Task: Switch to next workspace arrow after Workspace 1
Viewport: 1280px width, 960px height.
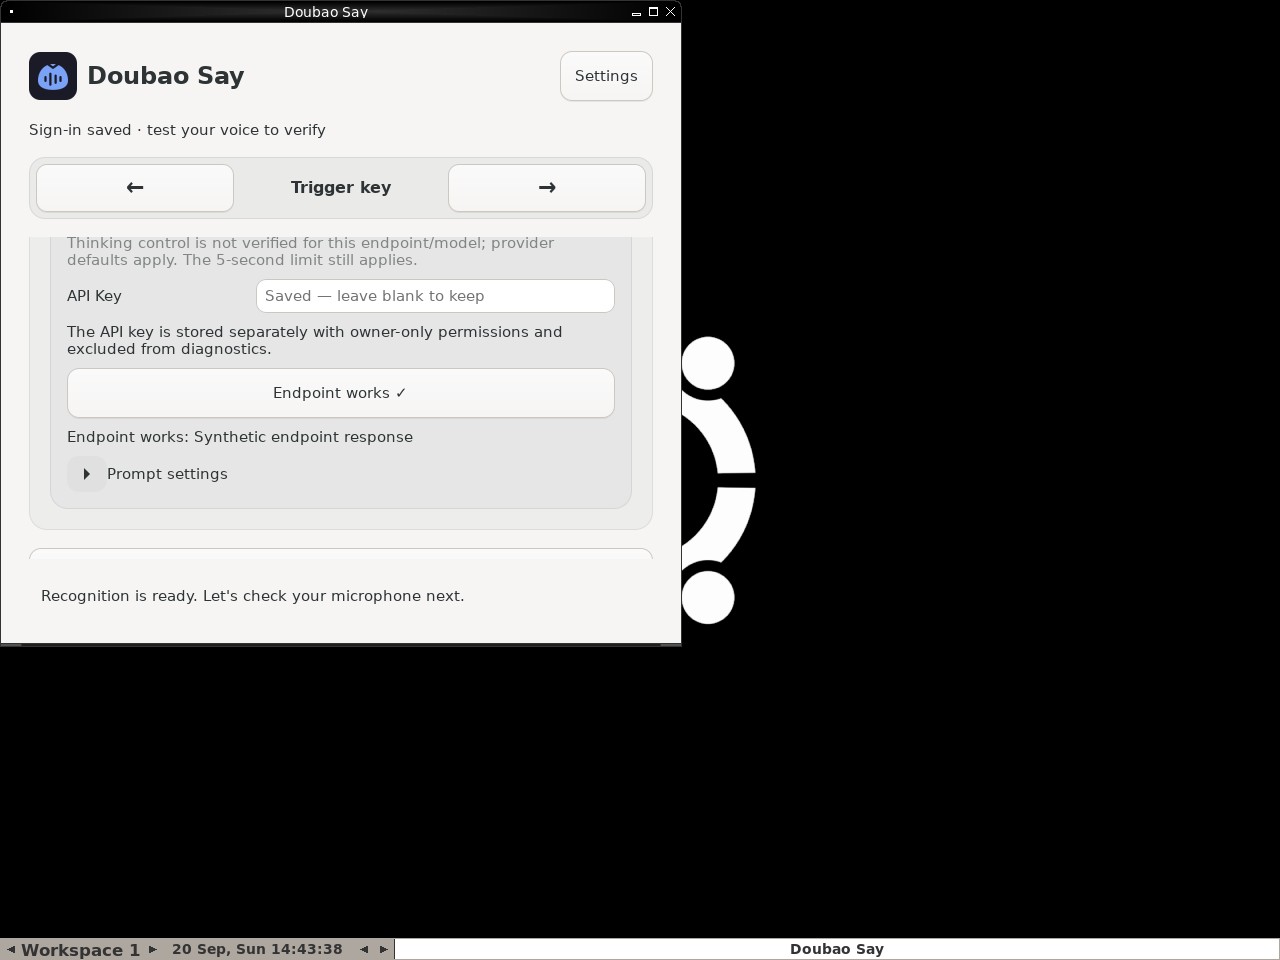Action: coord(152,949)
